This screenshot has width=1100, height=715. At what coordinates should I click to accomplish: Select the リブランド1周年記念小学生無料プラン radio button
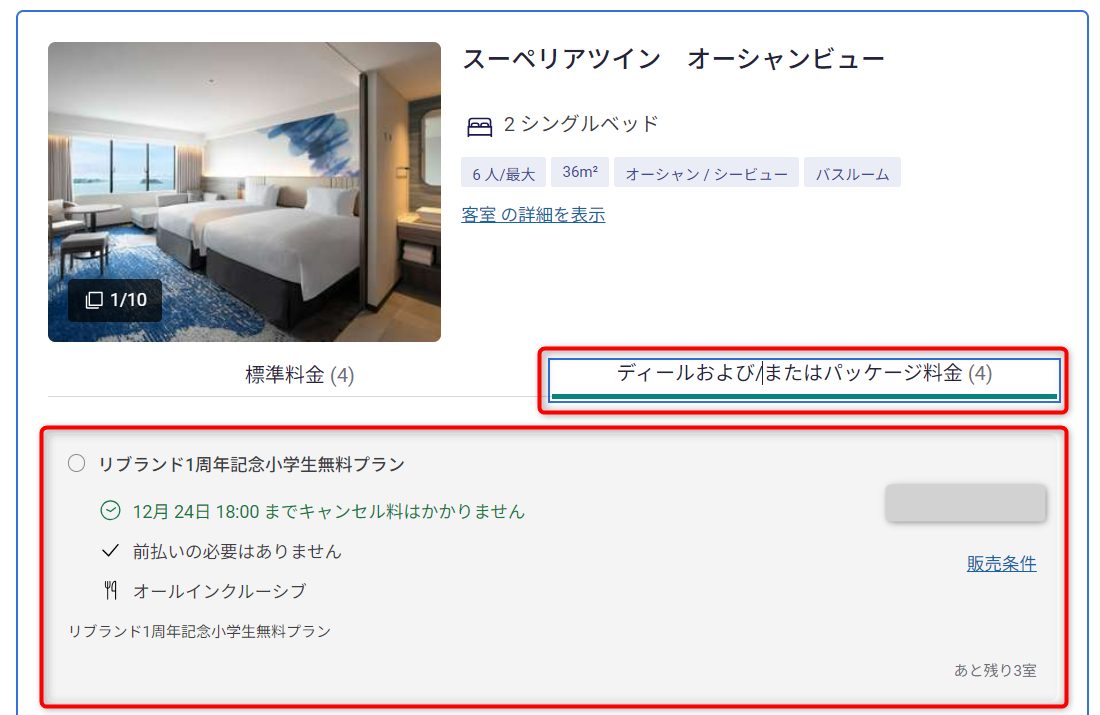coord(76,463)
